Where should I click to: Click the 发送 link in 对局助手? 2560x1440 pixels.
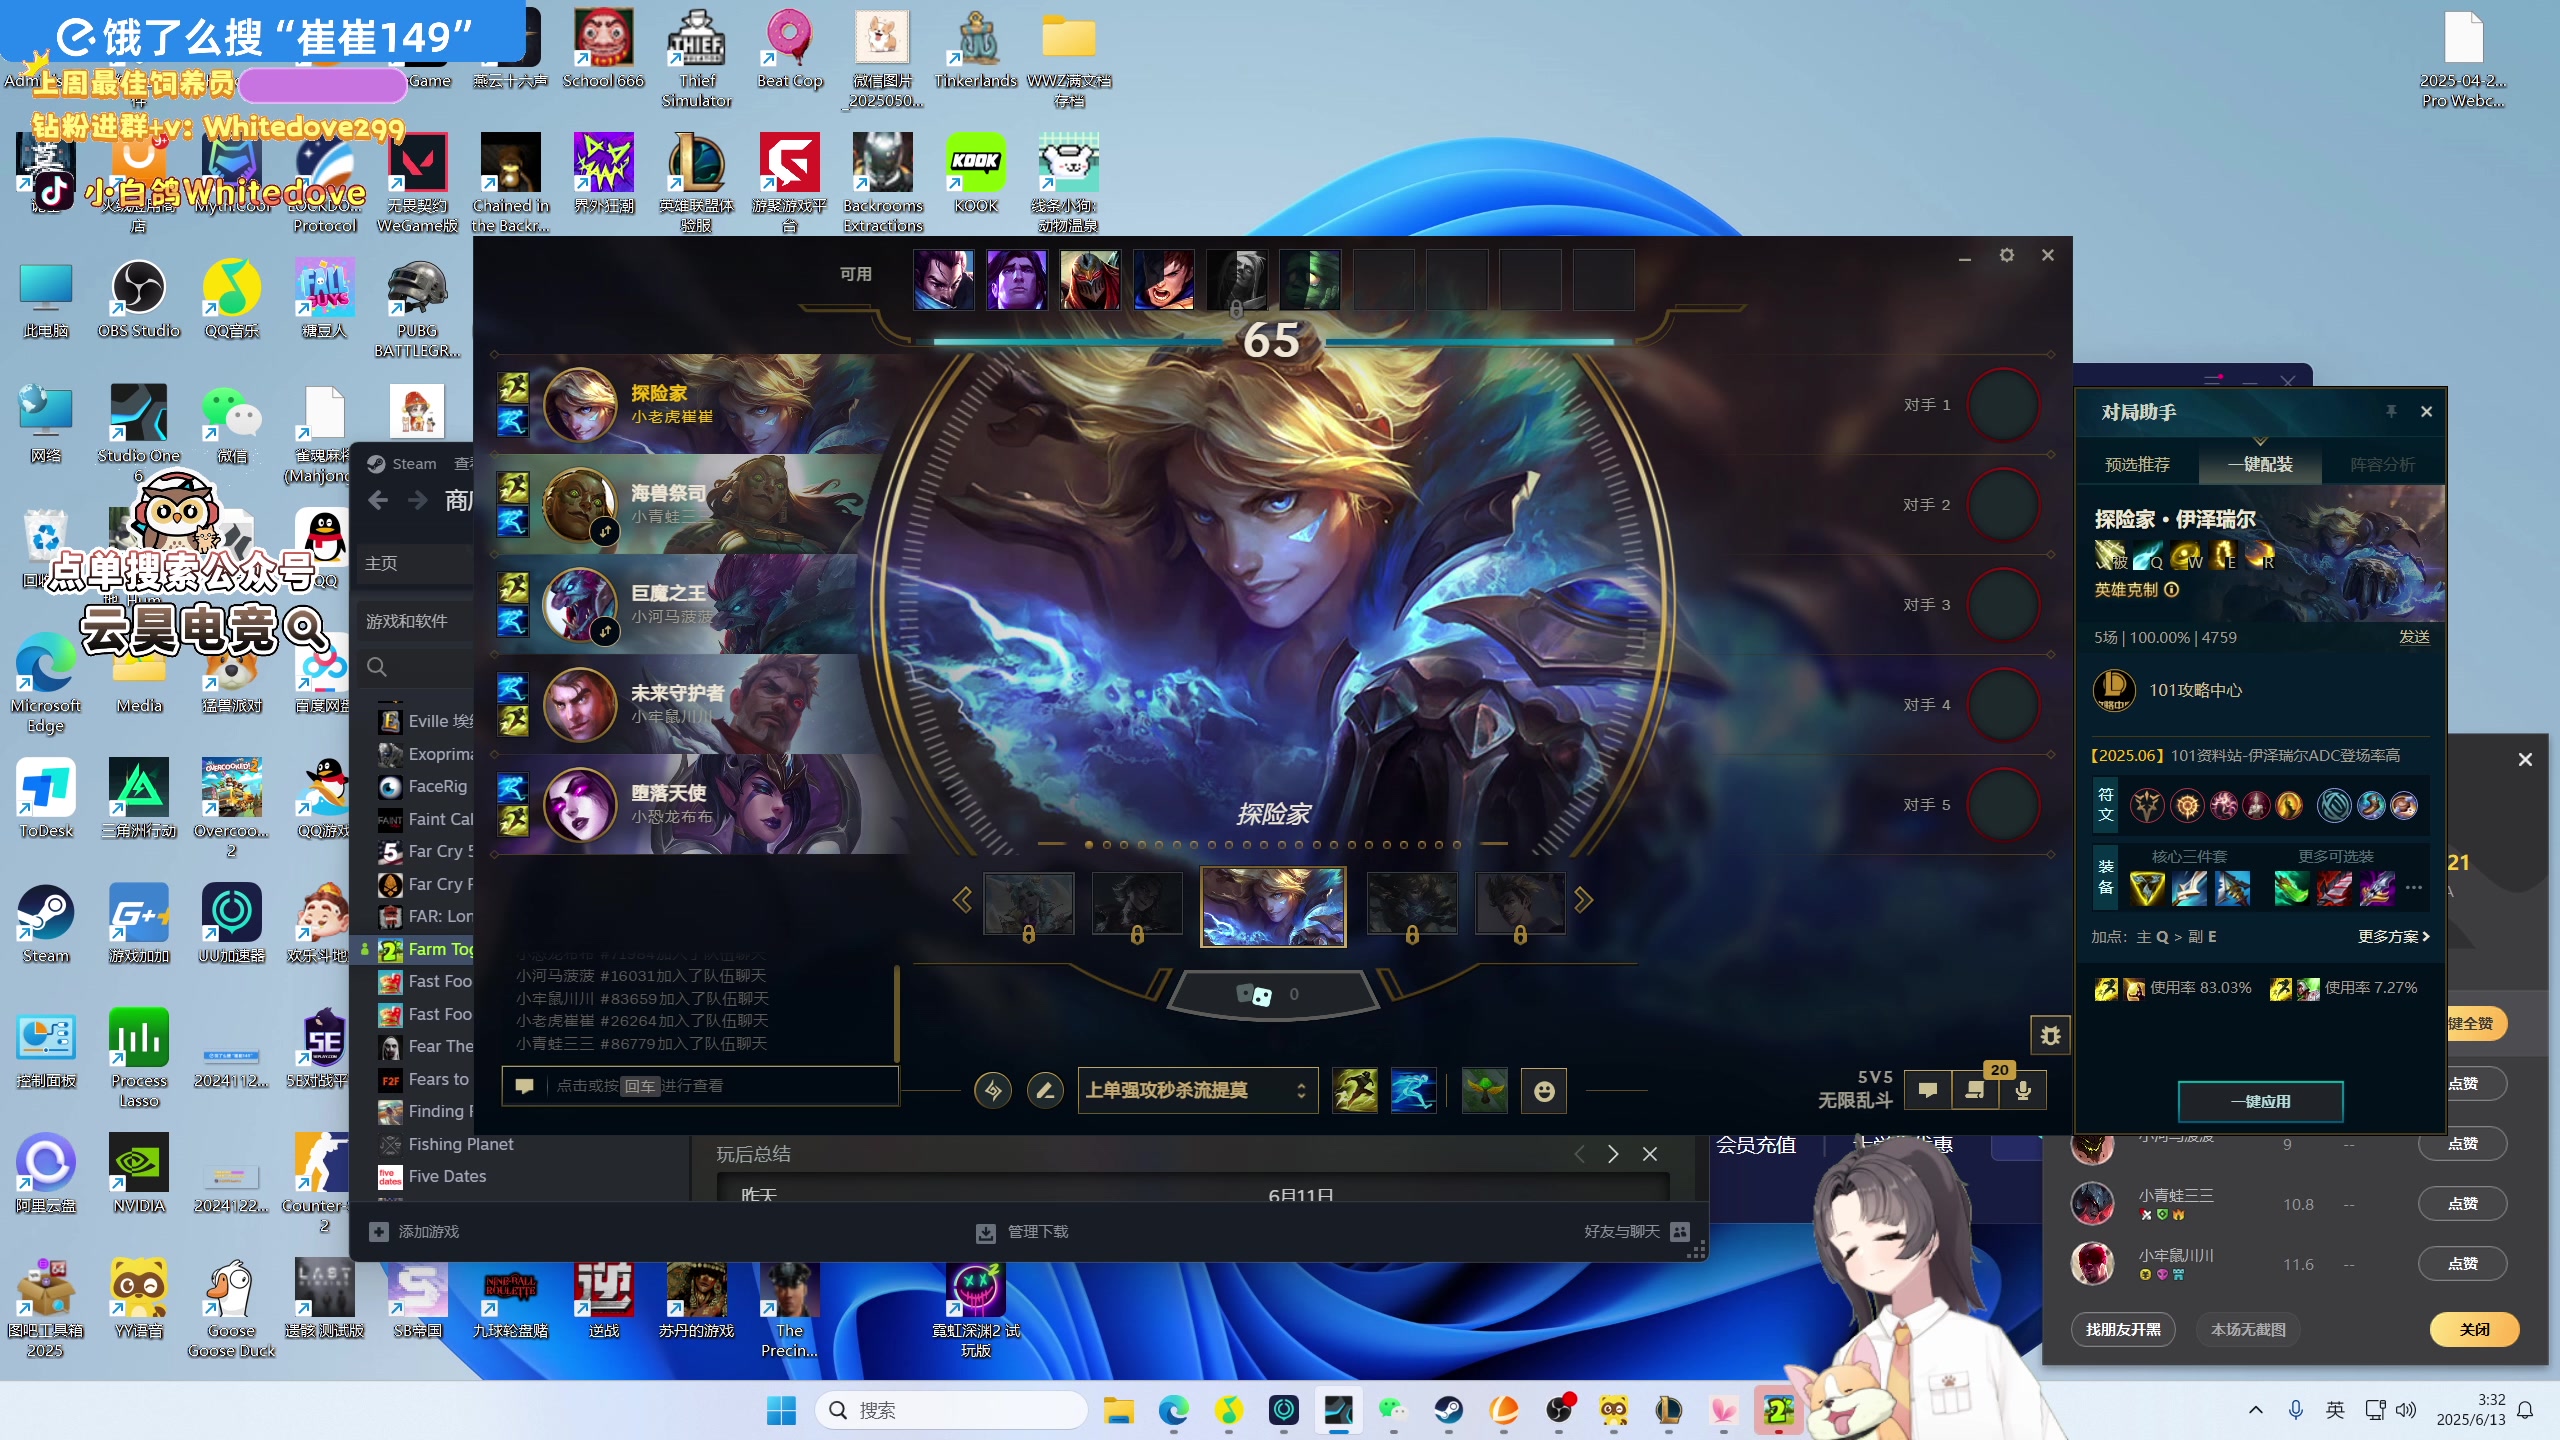2414,637
